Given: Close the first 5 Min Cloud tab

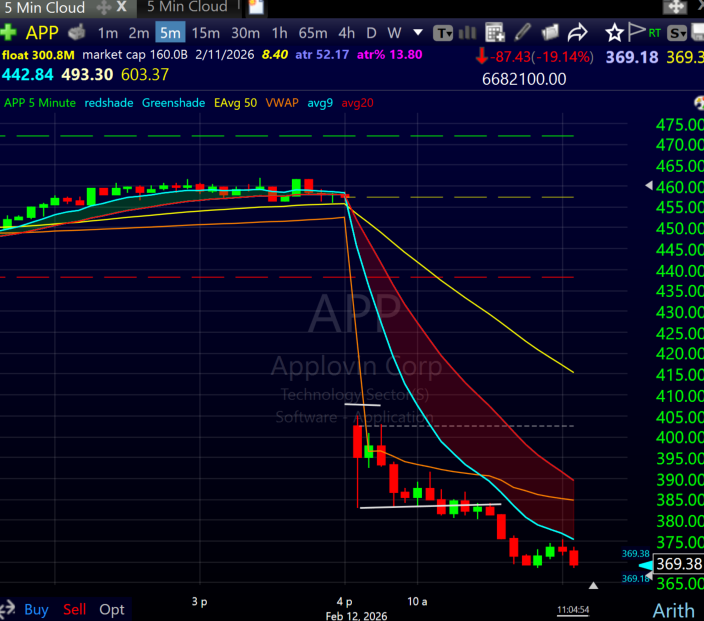Looking at the screenshot, I should (x=121, y=7).
